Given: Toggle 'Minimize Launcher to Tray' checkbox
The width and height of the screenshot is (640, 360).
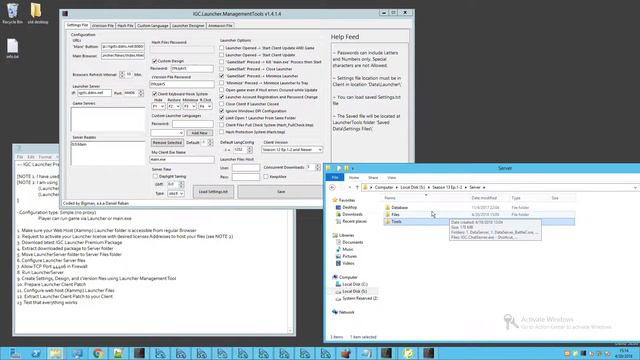Looking at the screenshot, I should 222,83.
